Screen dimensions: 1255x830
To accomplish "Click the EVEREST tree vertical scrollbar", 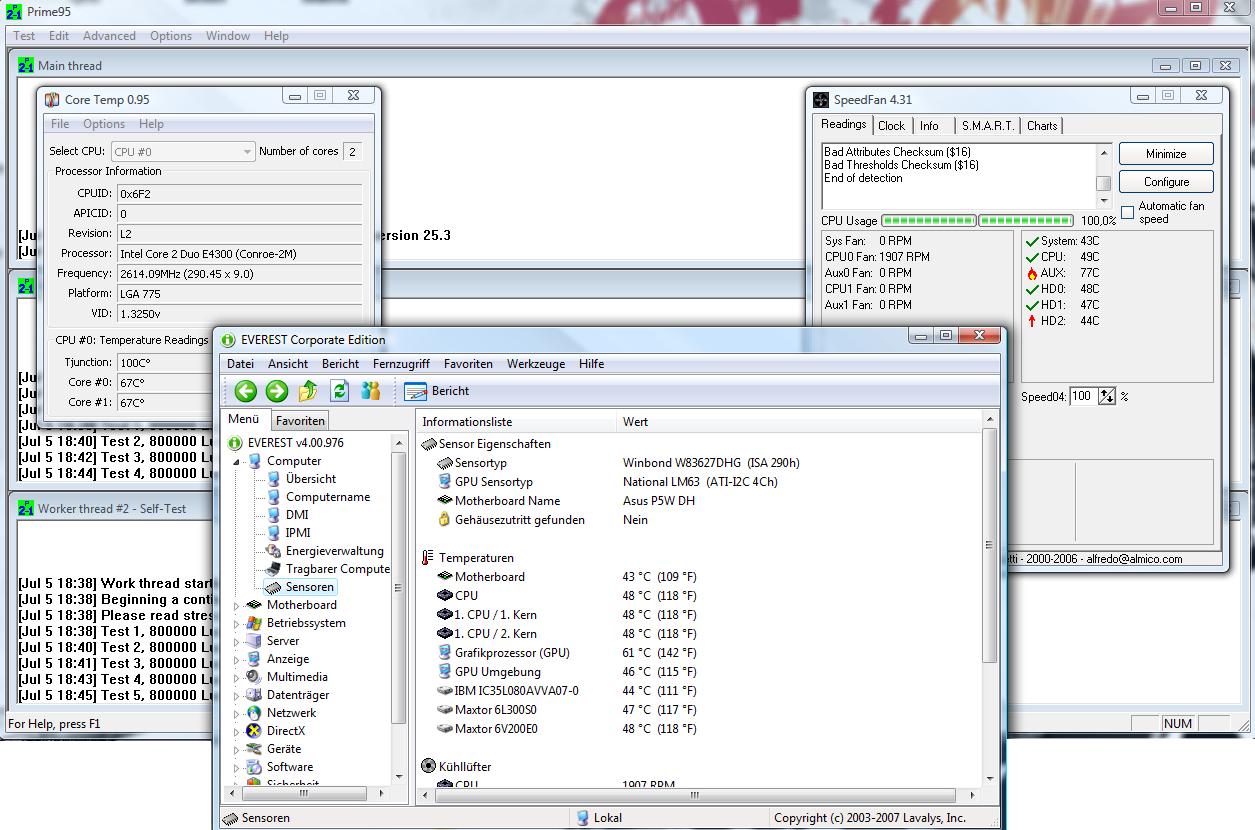I will (x=399, y=610).
